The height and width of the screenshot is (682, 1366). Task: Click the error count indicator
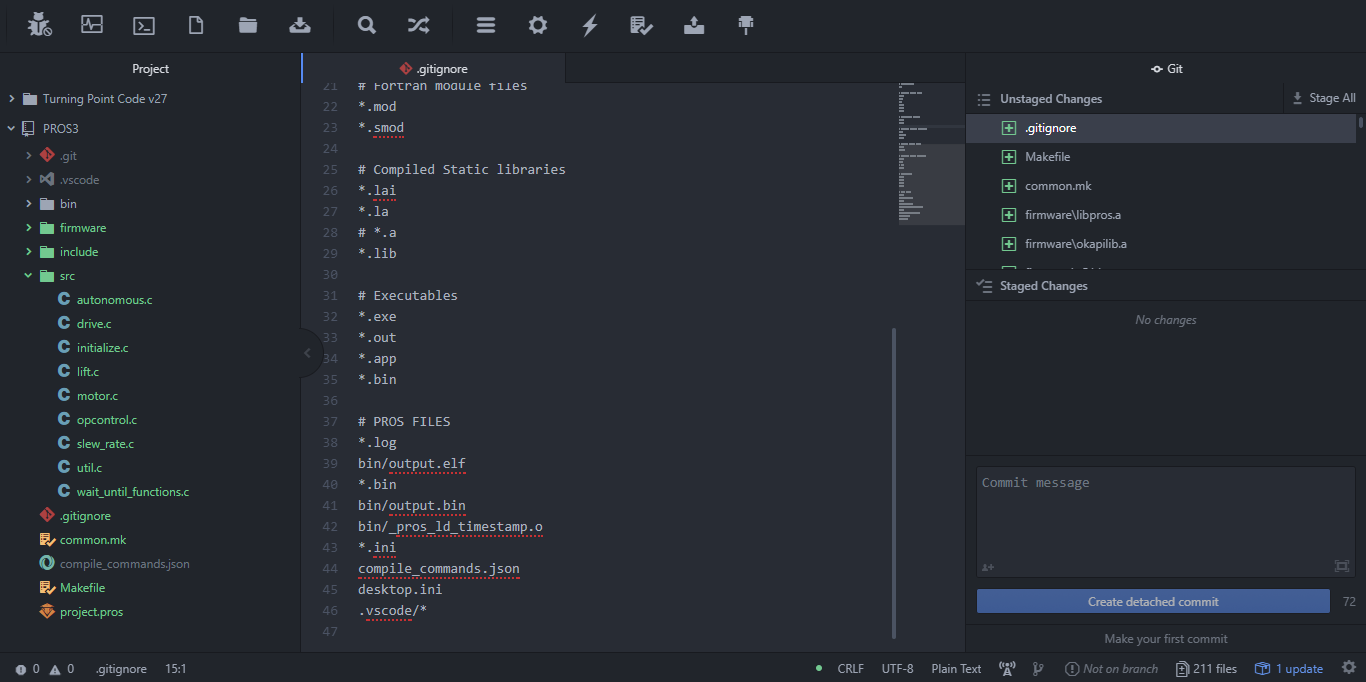(27, 669)
